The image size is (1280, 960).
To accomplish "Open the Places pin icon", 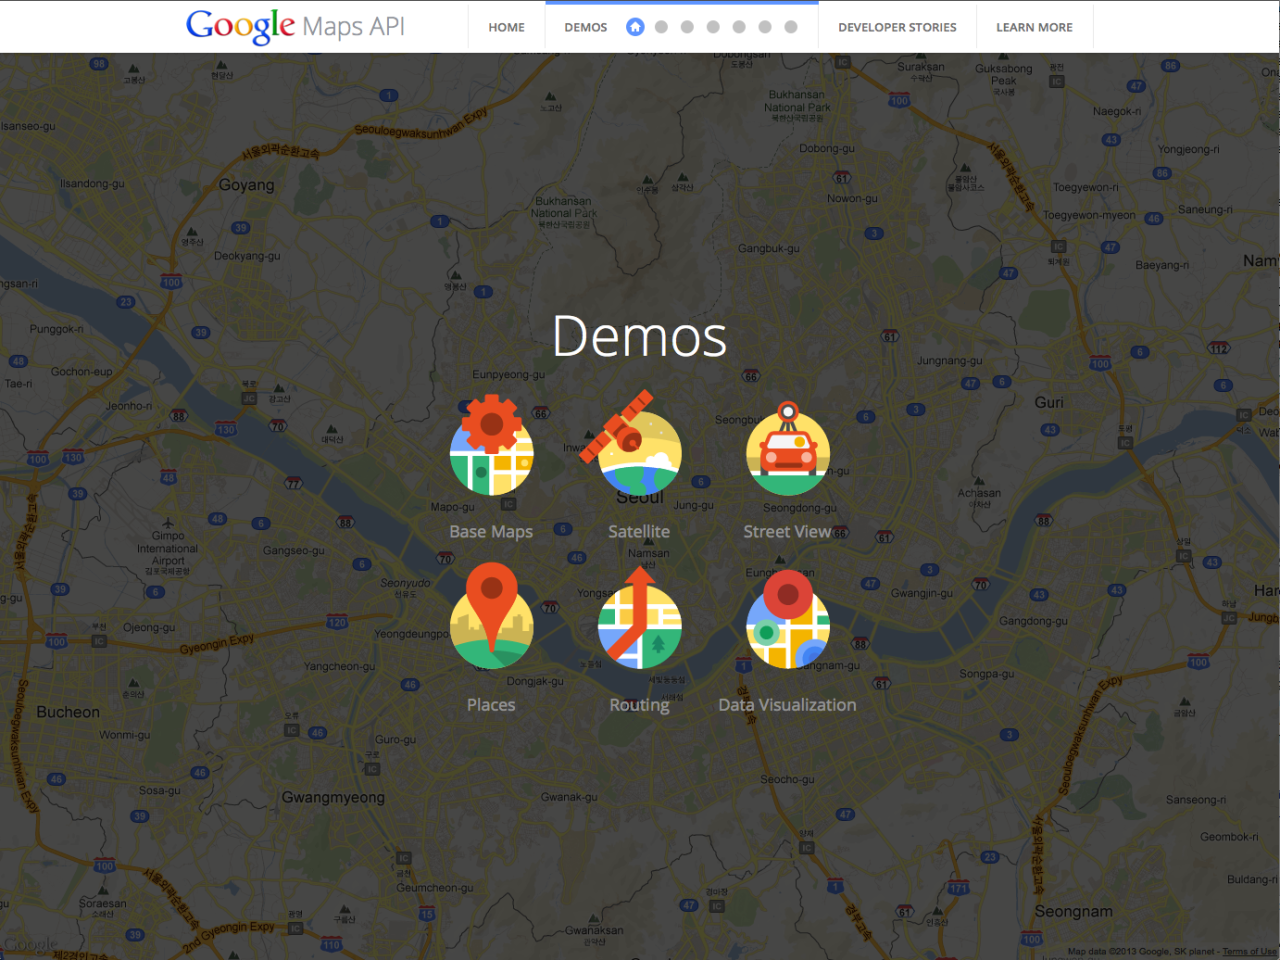I will click(491, 615).
